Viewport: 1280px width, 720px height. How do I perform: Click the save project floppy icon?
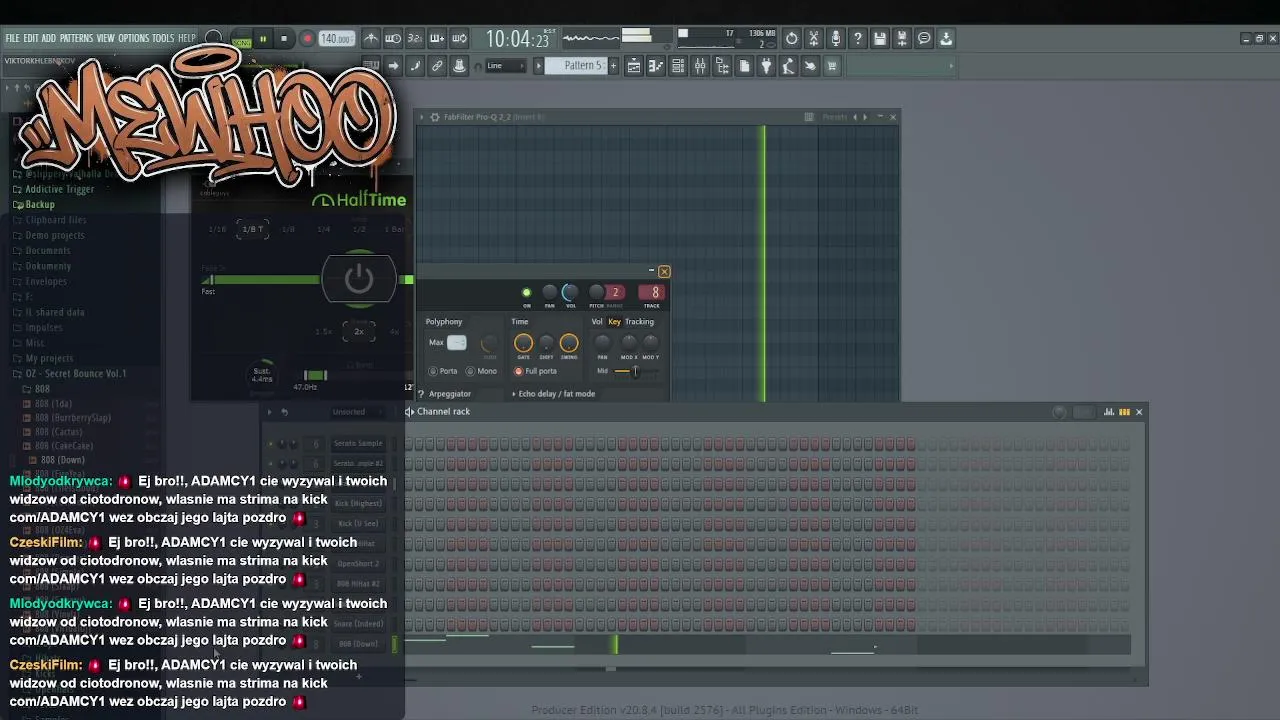(x=879, y=39)
